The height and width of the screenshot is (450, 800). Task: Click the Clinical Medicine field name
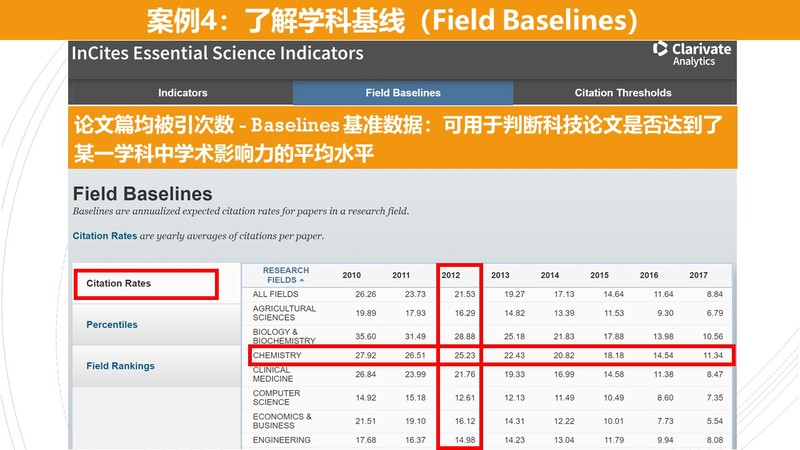[272, 376]
